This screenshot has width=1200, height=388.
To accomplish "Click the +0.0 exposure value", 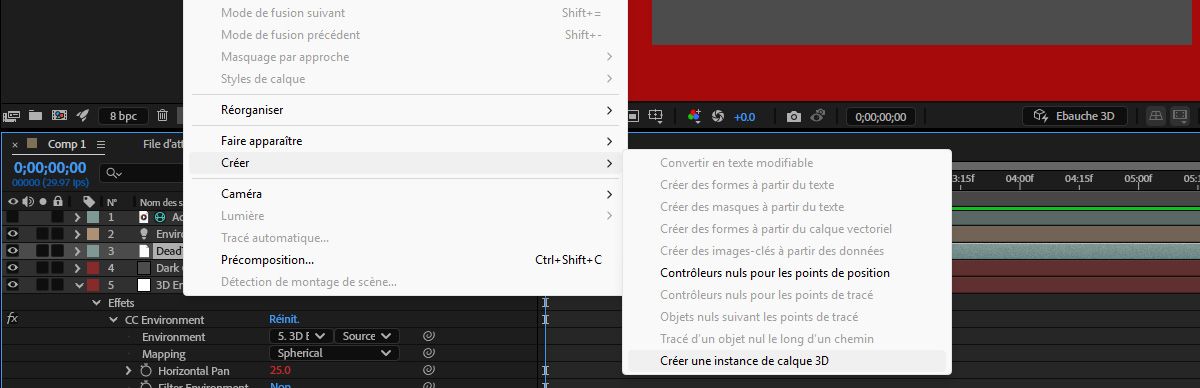I will point(745,116).
